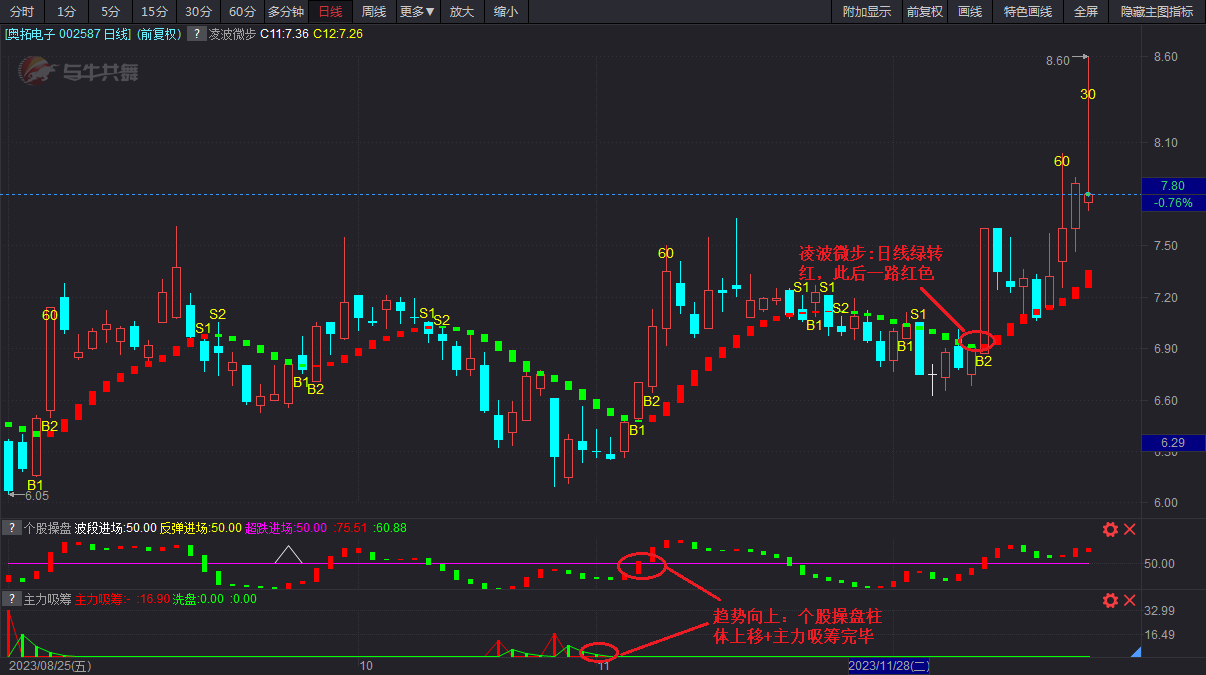Select the 30分 period tab

(x=198, y=12)
